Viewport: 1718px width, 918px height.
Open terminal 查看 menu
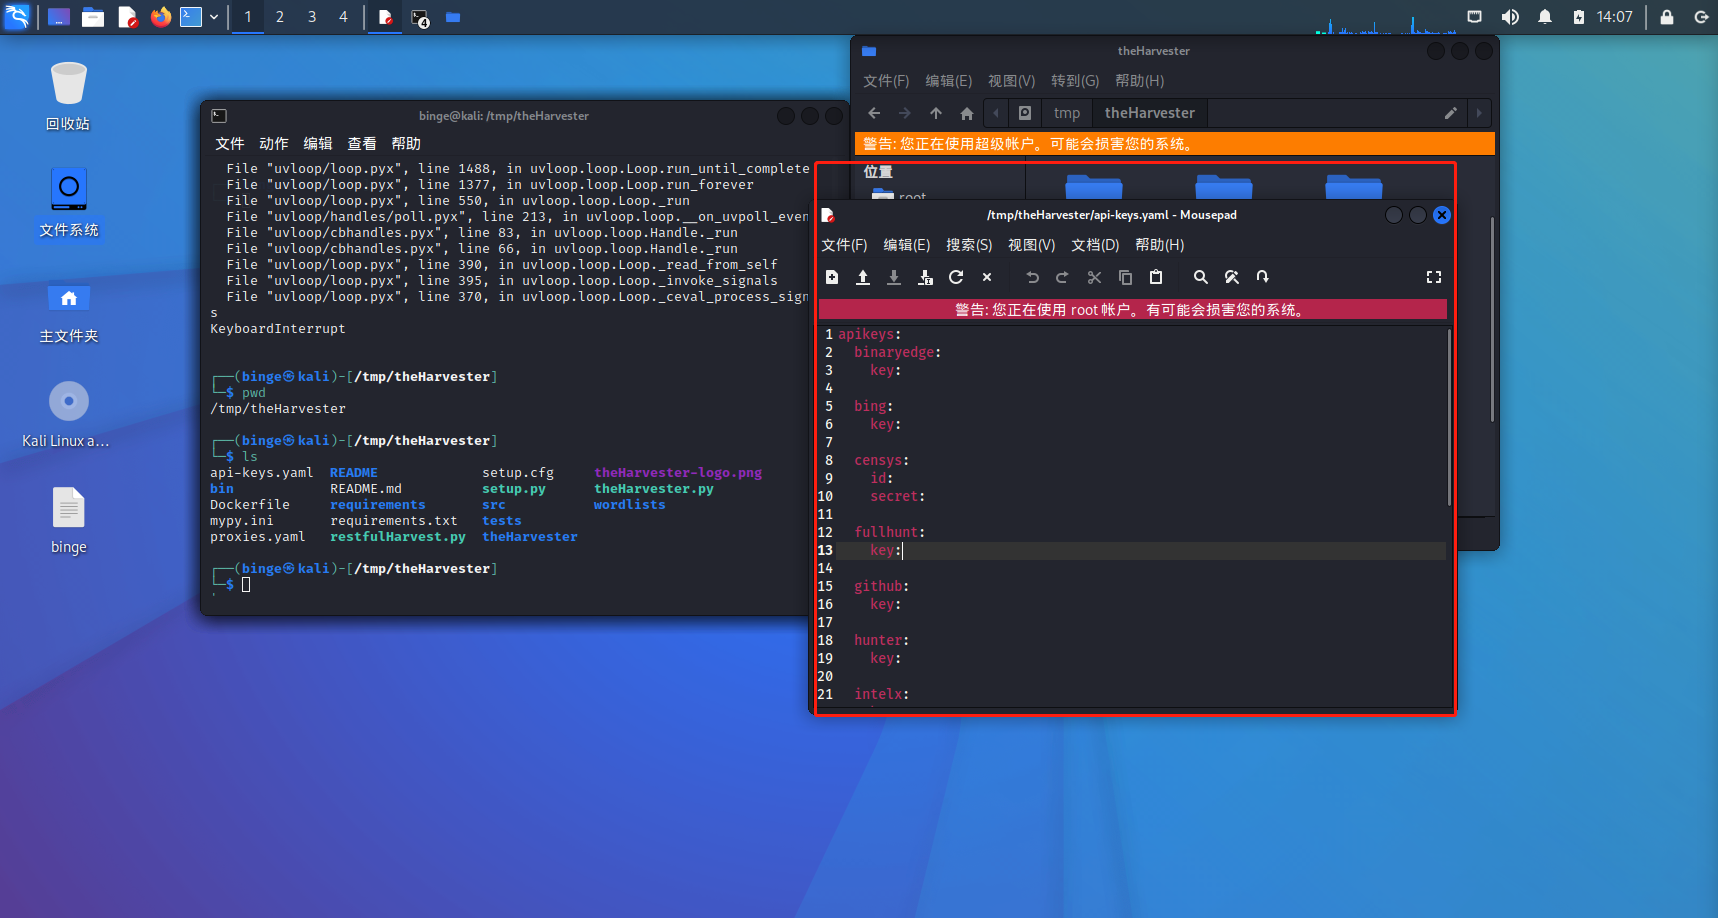click(362, 144)
